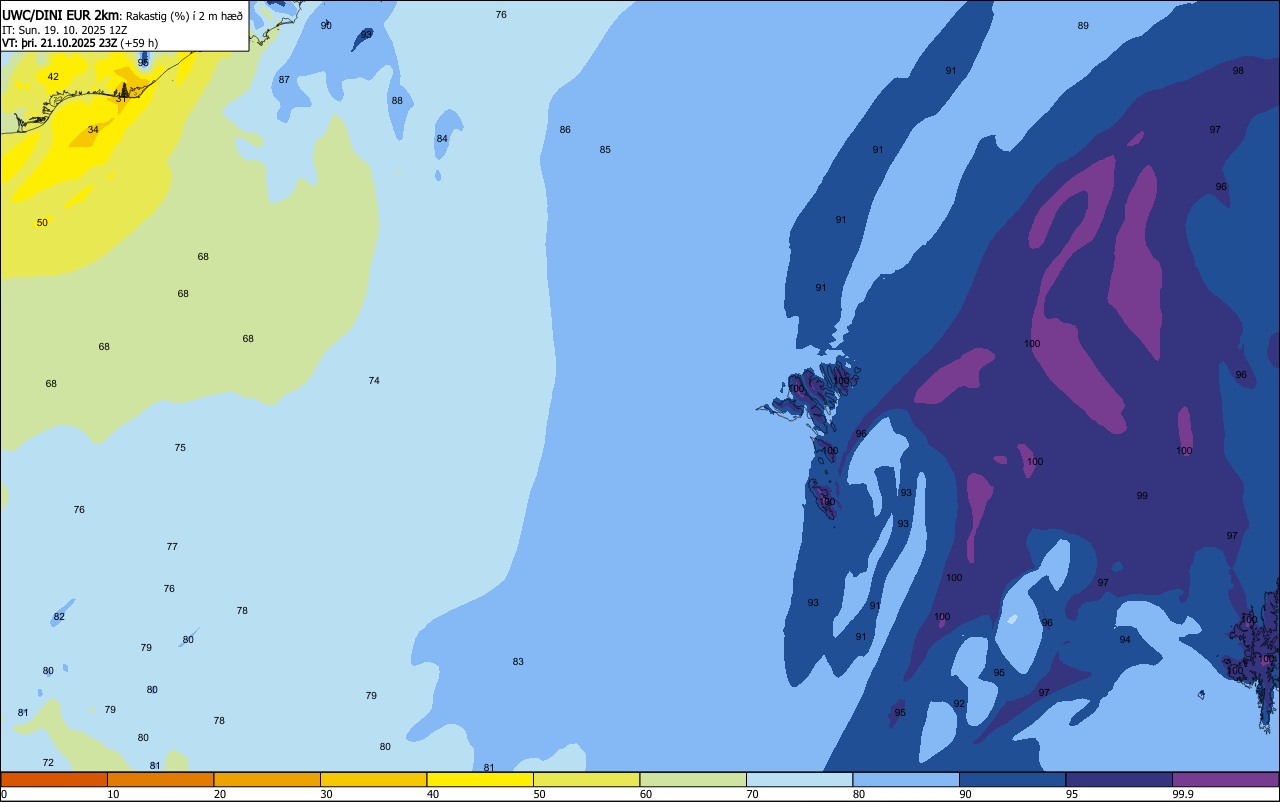Click the map humidity value 87
The height and width of the screenshot is (802, 1280).
pyautogui.click(x=284, y=80)
